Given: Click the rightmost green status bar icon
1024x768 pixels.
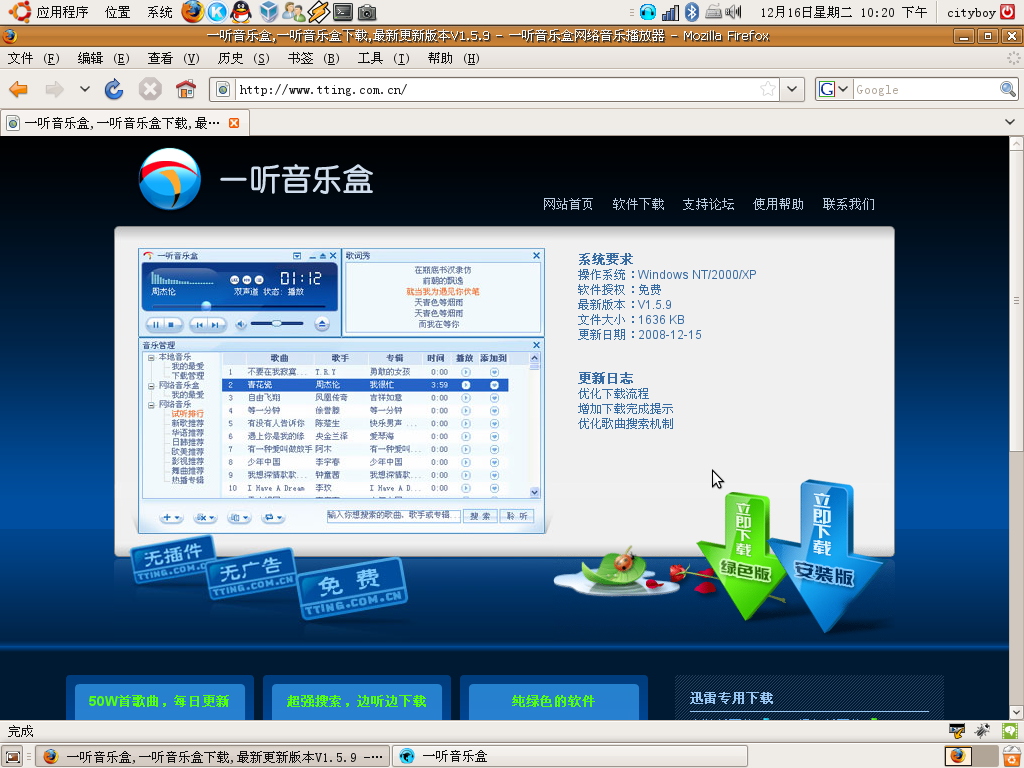Looking at the screenshot, I should point(1010,731).
